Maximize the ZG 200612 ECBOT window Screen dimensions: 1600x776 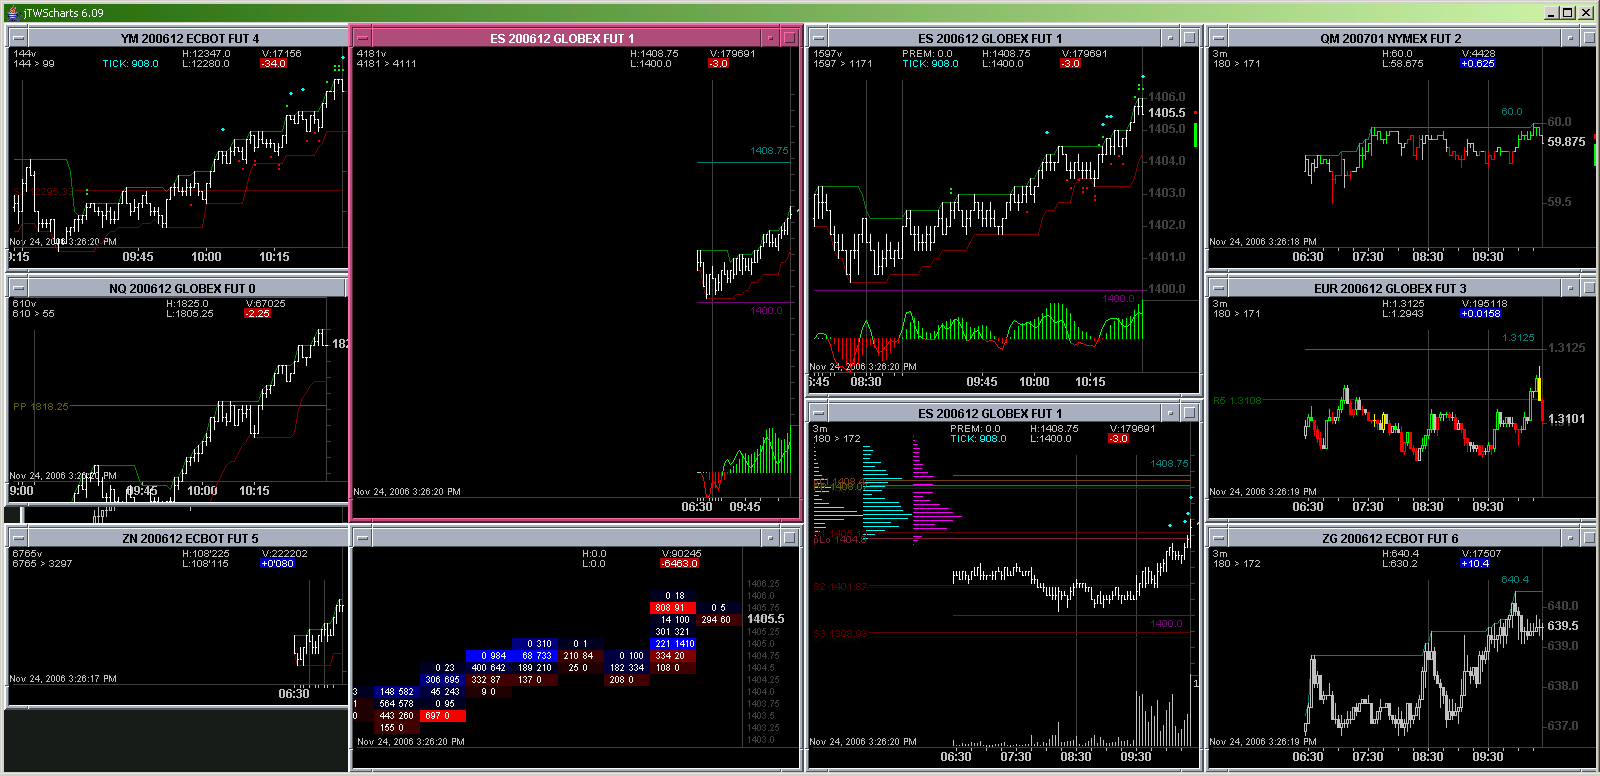pos(1589,537)
